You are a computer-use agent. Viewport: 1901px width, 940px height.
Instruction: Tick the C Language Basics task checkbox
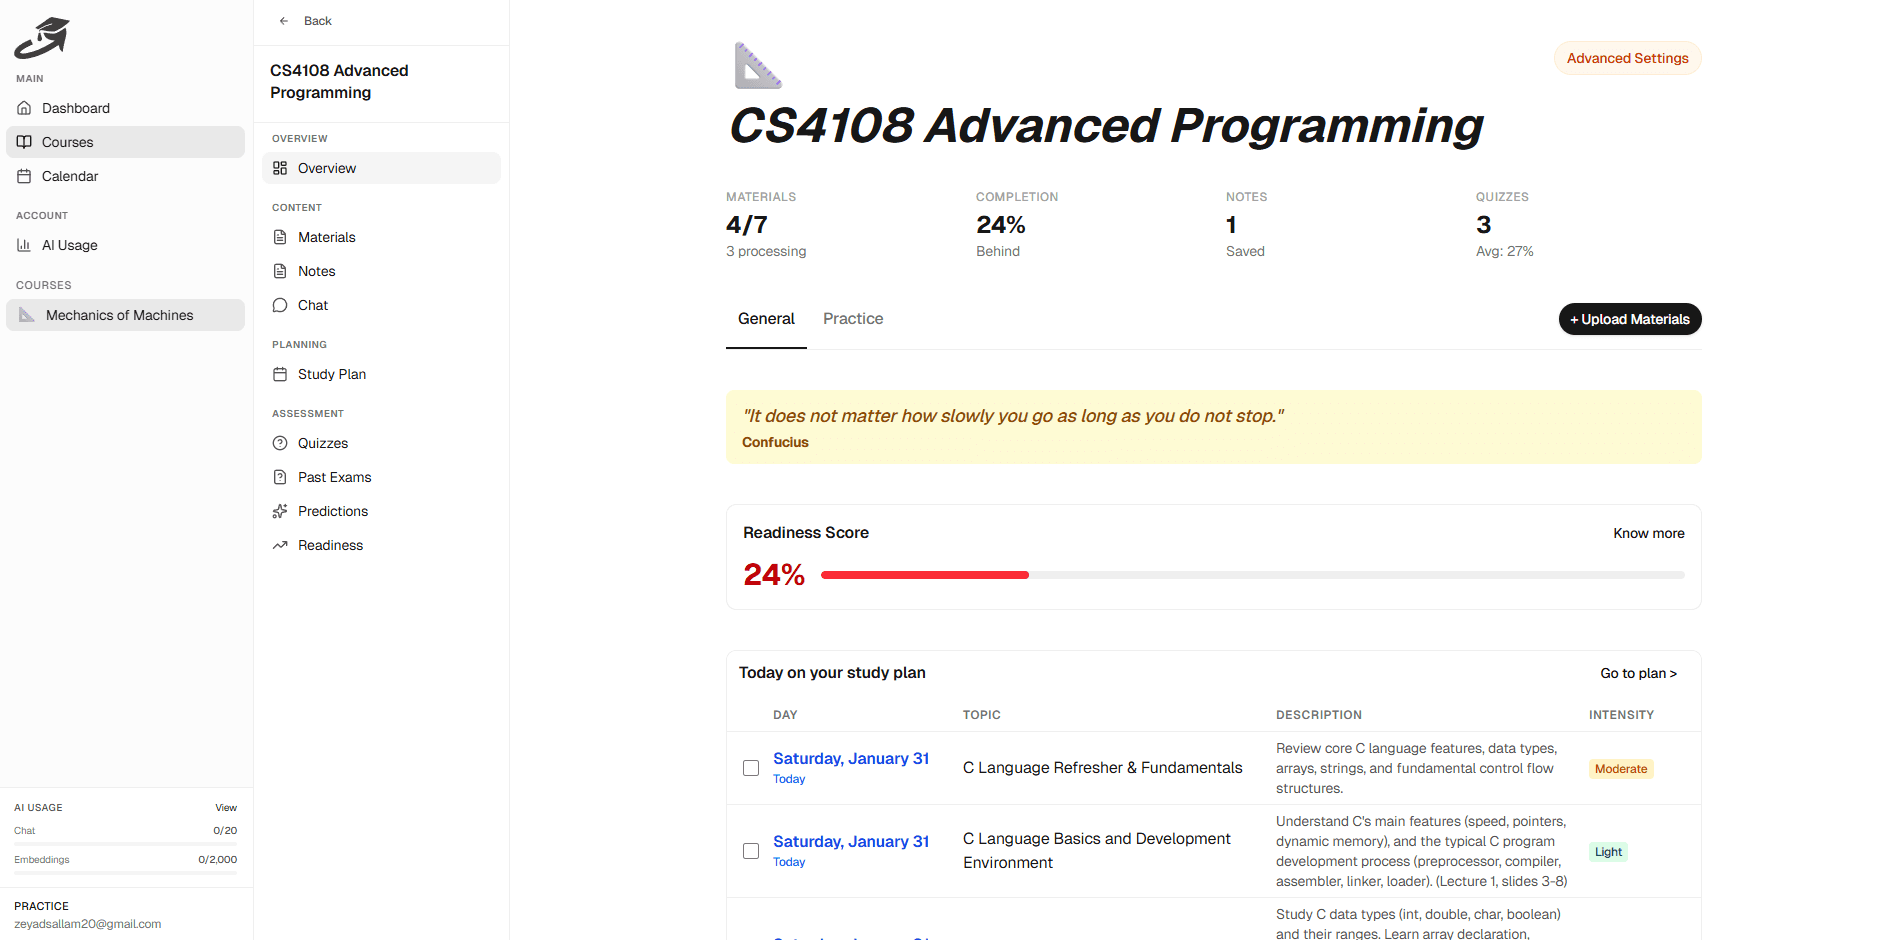click(751, 851)
